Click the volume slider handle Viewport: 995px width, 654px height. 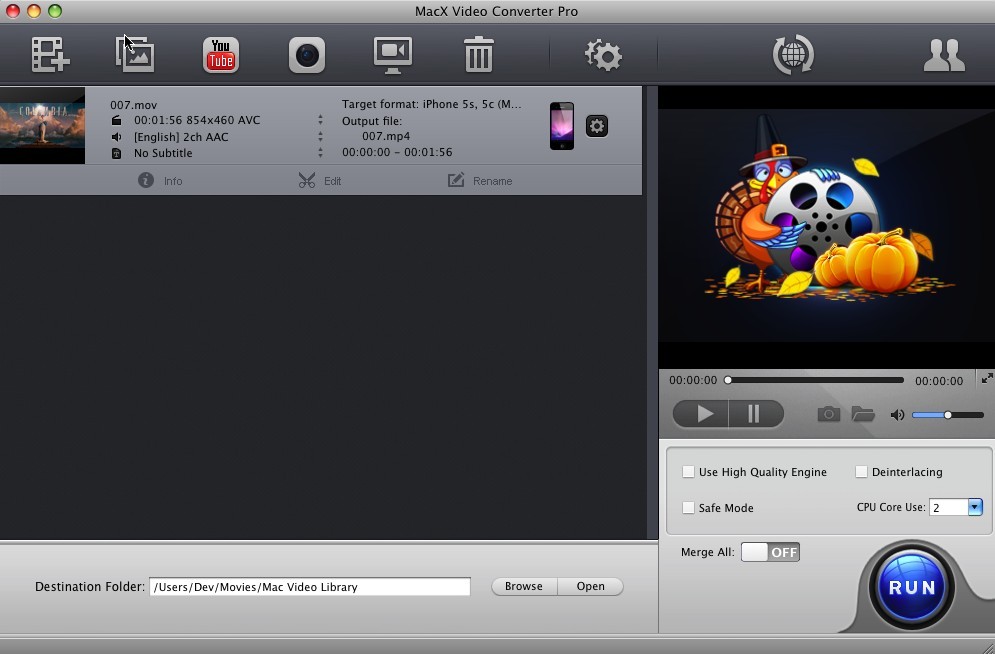coord(947,415)
